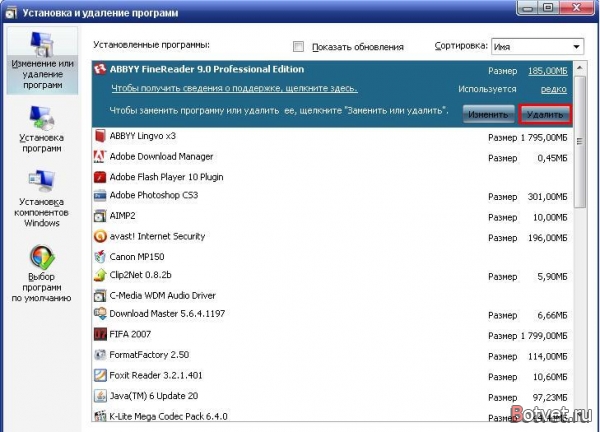The width and height of the screenshot is (600, 432).
Task: Click the Adobe Download Manager icon
Action: (100, 156)
